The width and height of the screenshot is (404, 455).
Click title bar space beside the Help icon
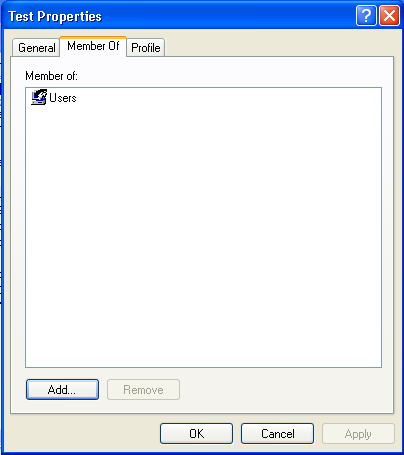[x=227, y=15]
